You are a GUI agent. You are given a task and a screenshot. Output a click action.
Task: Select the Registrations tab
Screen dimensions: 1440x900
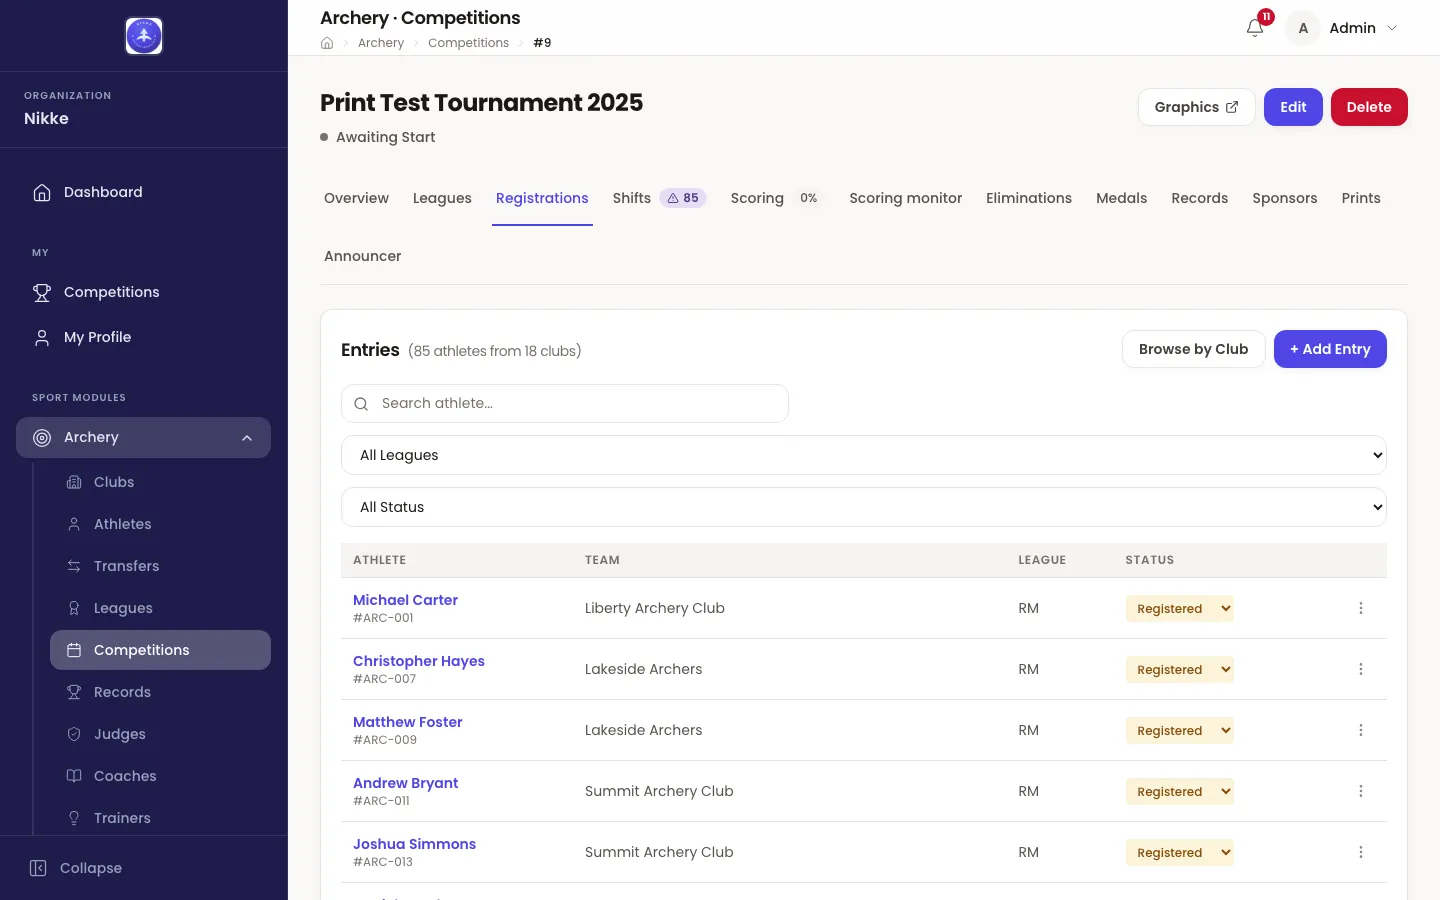point(542,198)
